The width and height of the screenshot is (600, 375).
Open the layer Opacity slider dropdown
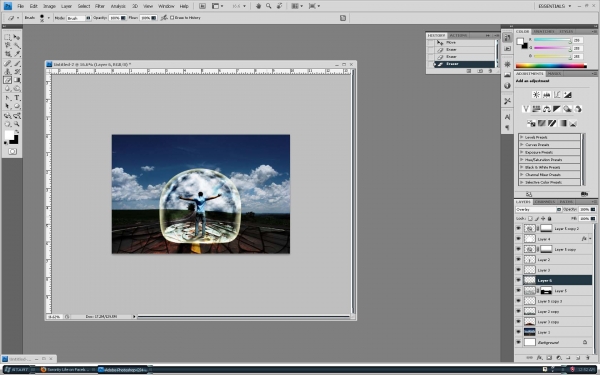click(593, 210)
